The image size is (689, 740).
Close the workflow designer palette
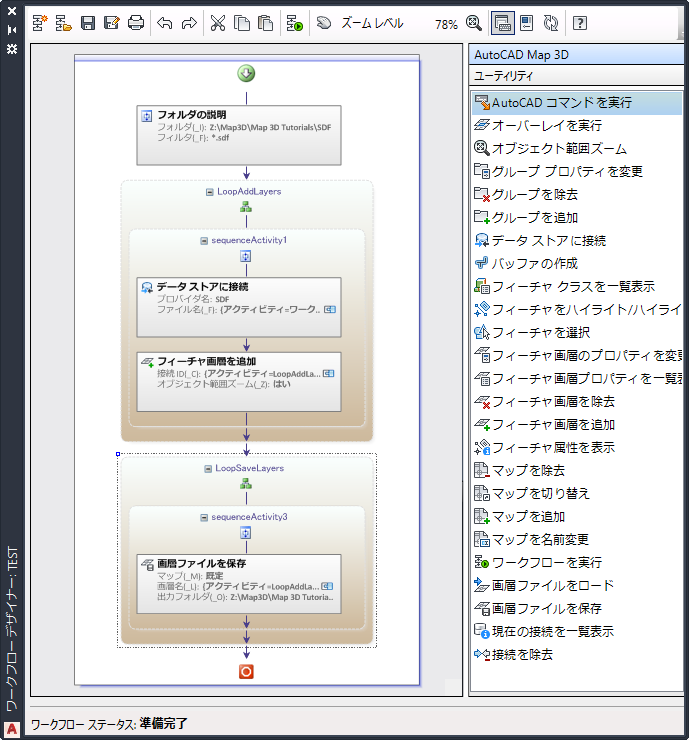coord(12,11)
